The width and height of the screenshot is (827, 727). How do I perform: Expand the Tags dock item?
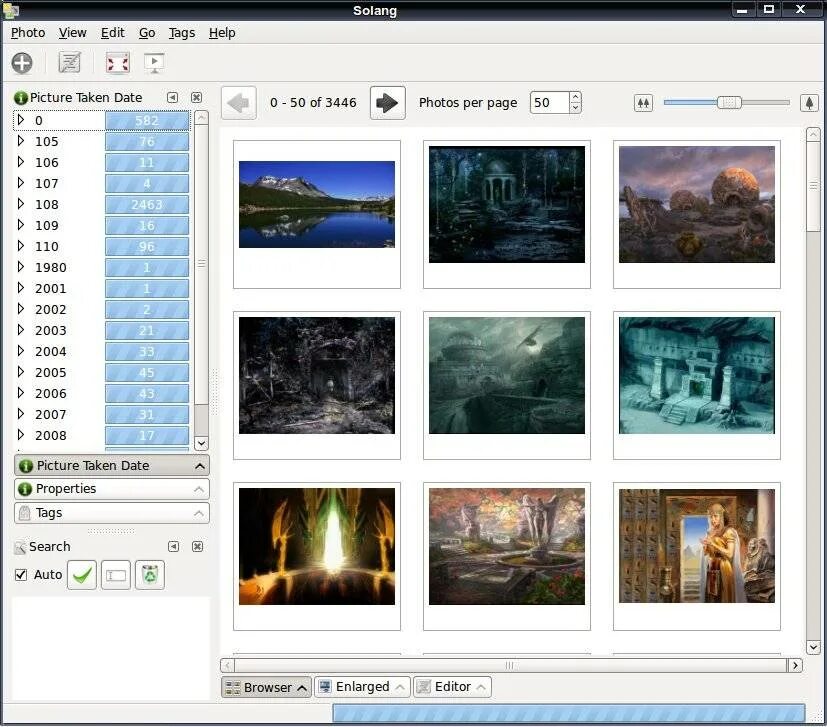pos(112,513)
